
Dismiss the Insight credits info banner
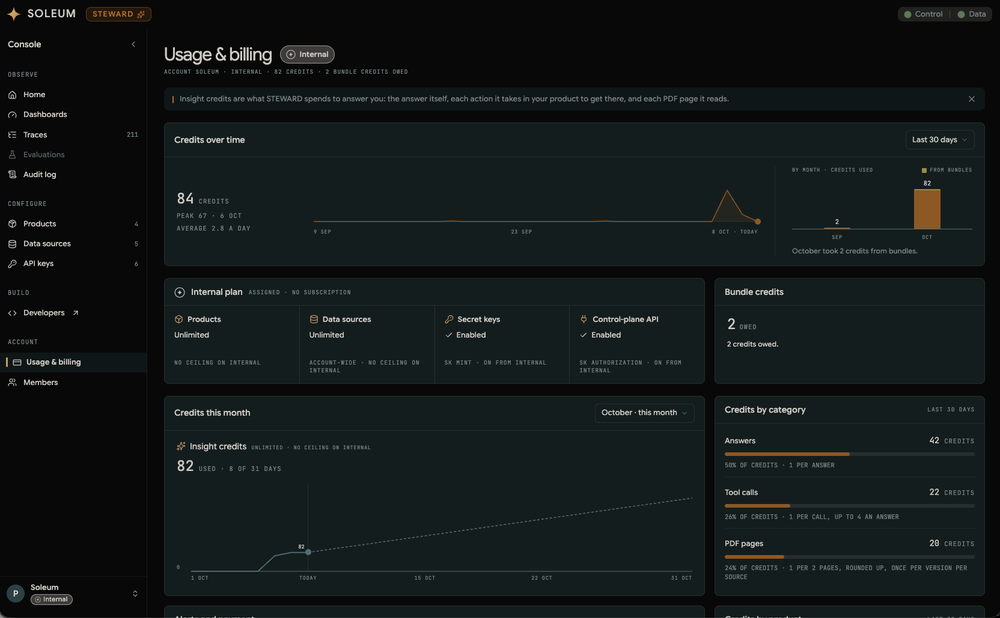pyautogui.click(x=971, y=99)
